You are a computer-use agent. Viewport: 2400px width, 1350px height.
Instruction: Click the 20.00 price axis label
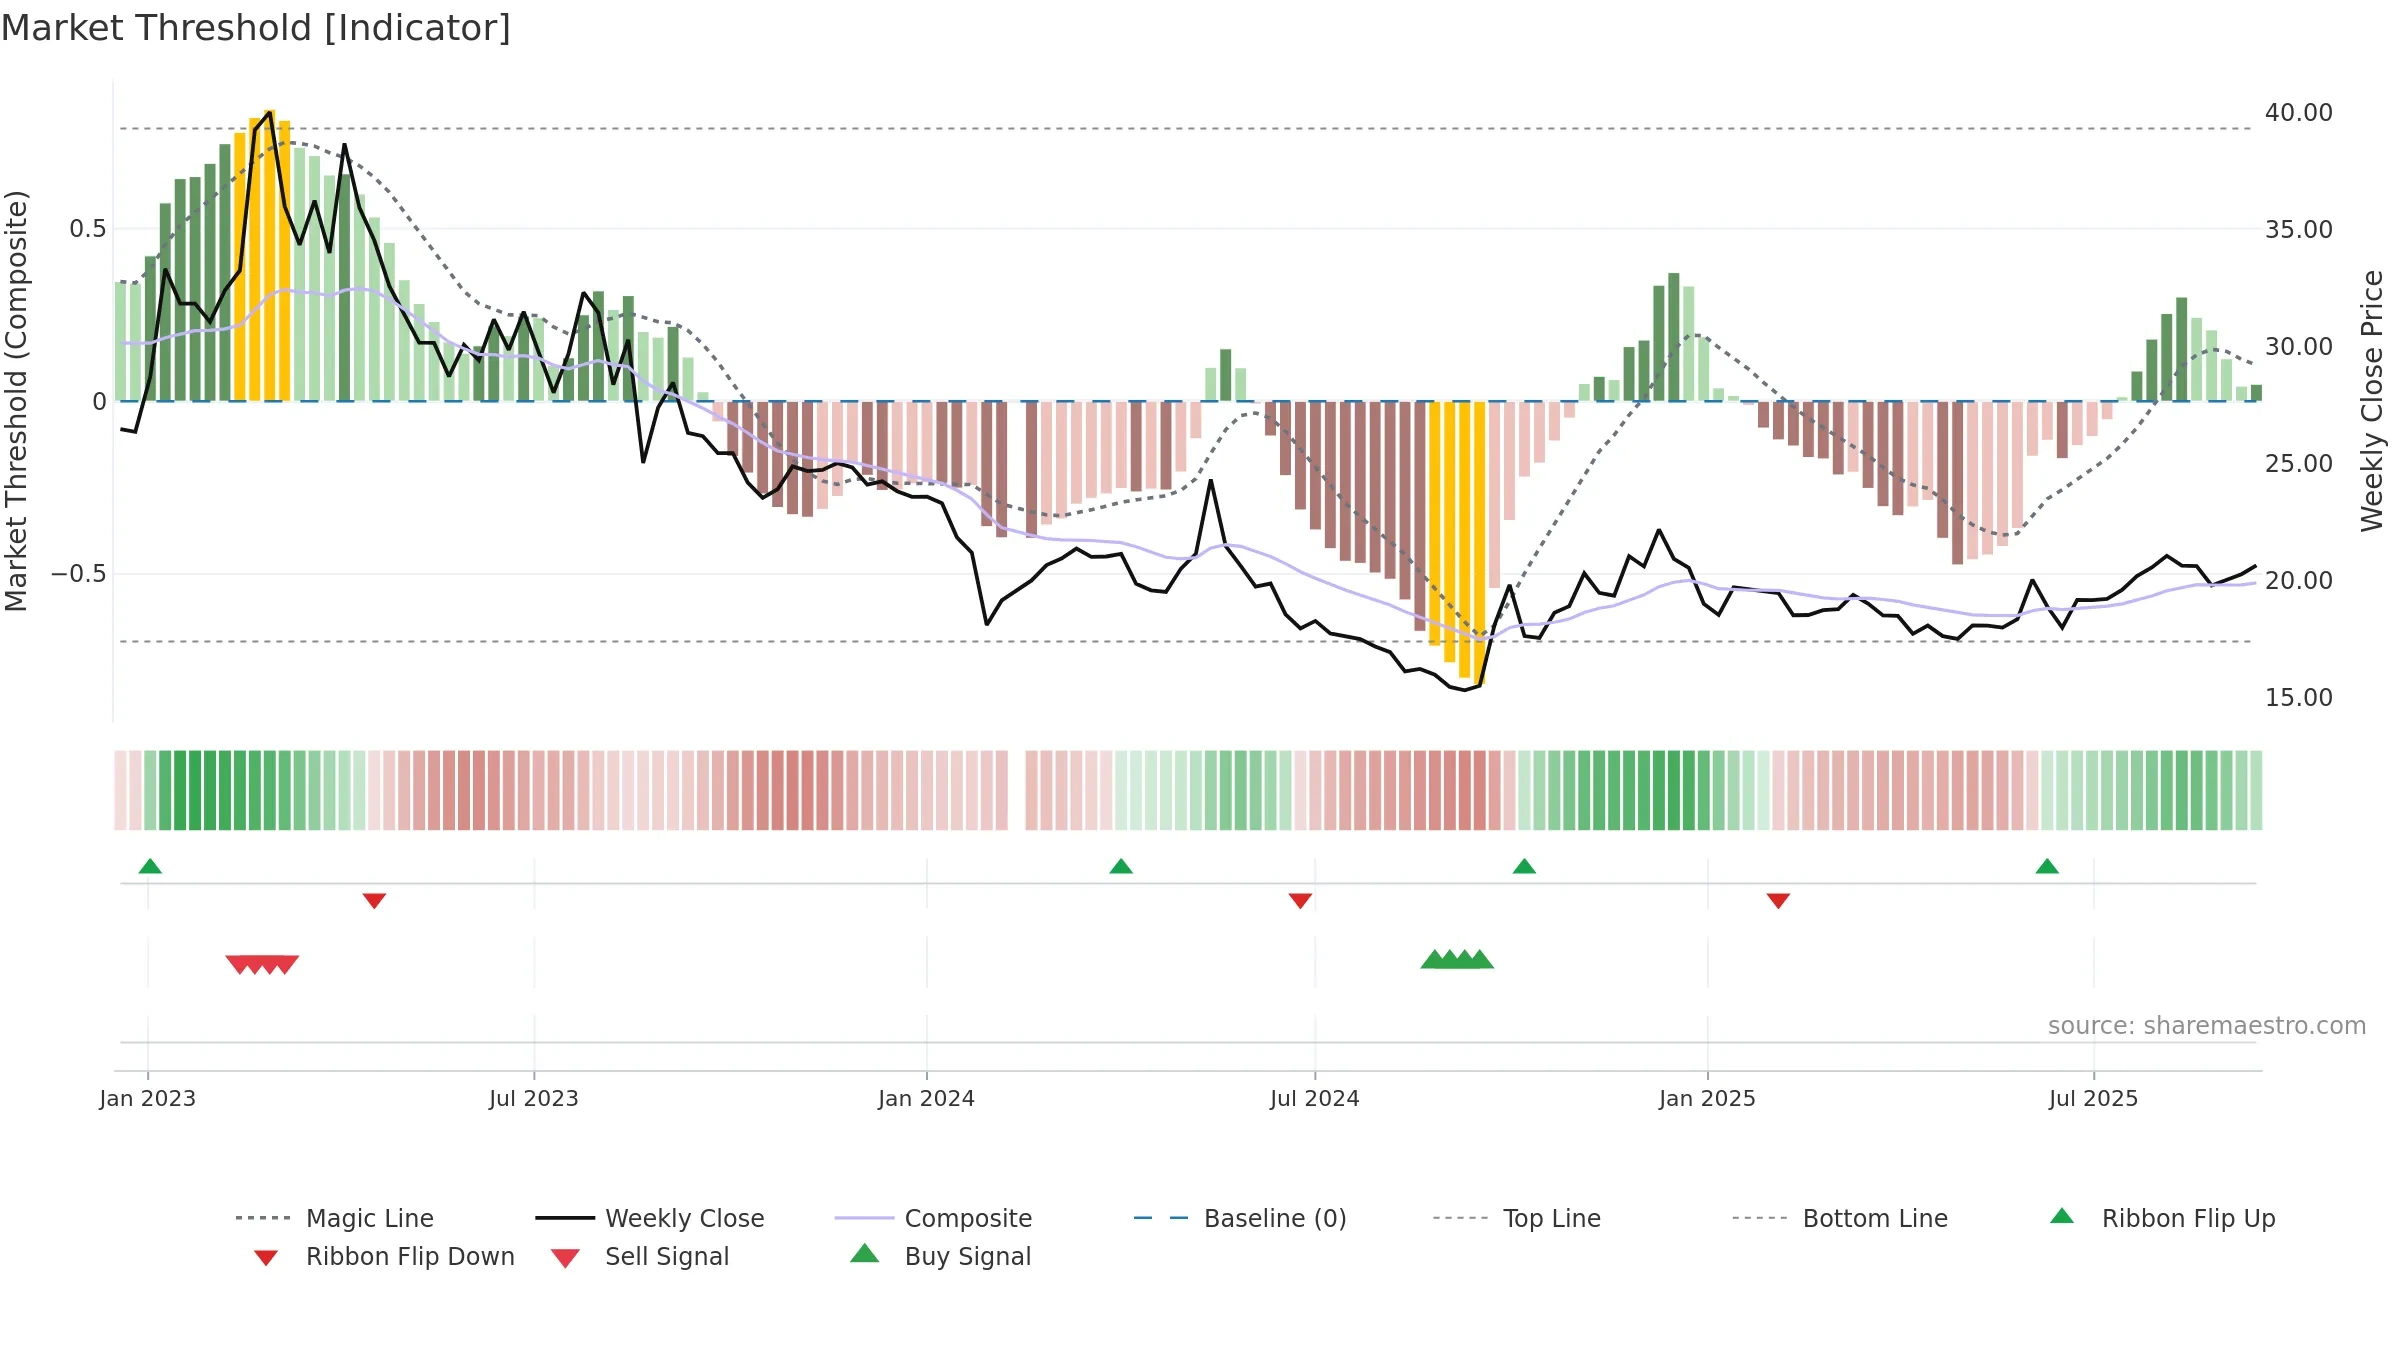click(2299, 581)
